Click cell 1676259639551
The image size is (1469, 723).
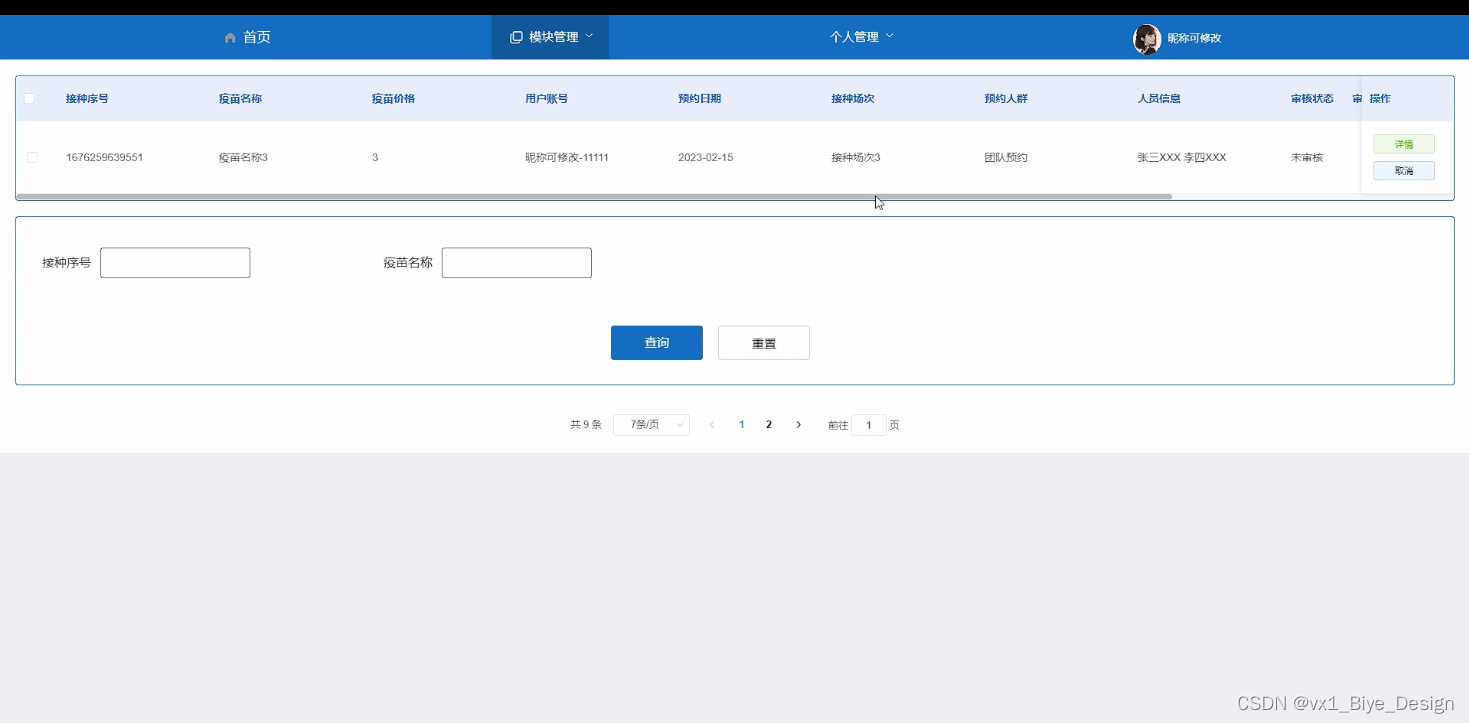105,158
